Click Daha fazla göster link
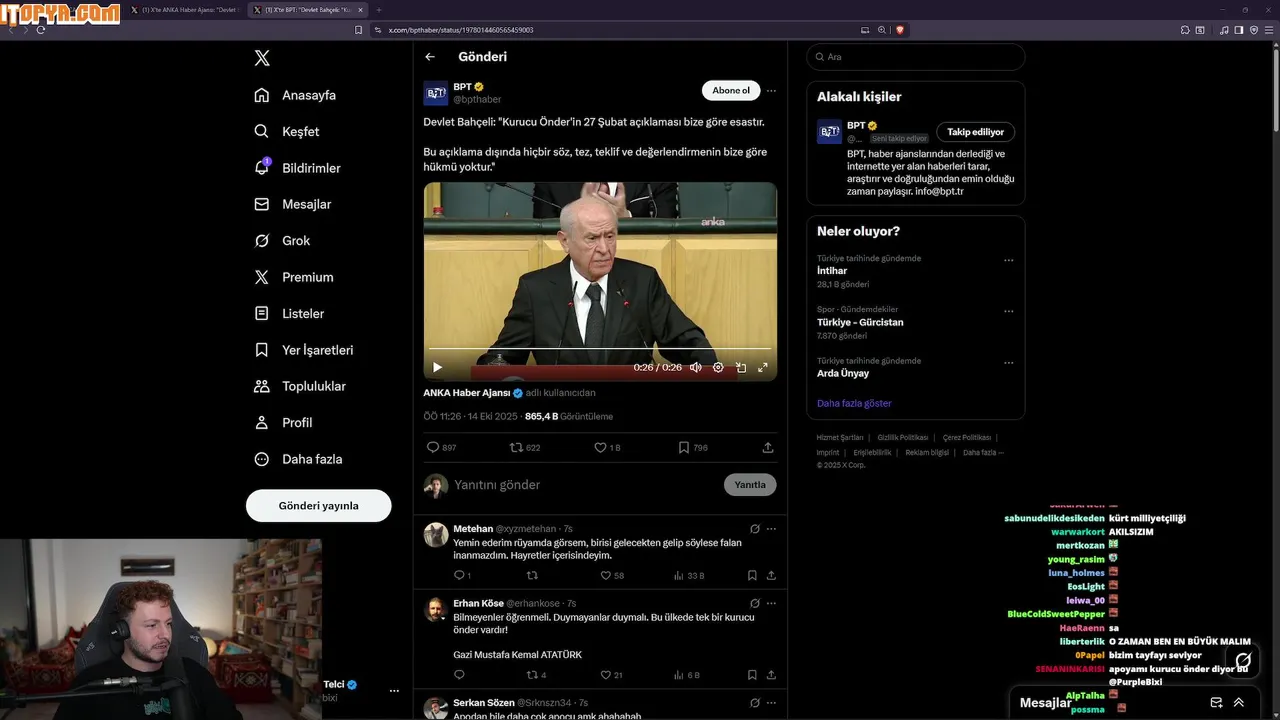 tap(854, 403)
